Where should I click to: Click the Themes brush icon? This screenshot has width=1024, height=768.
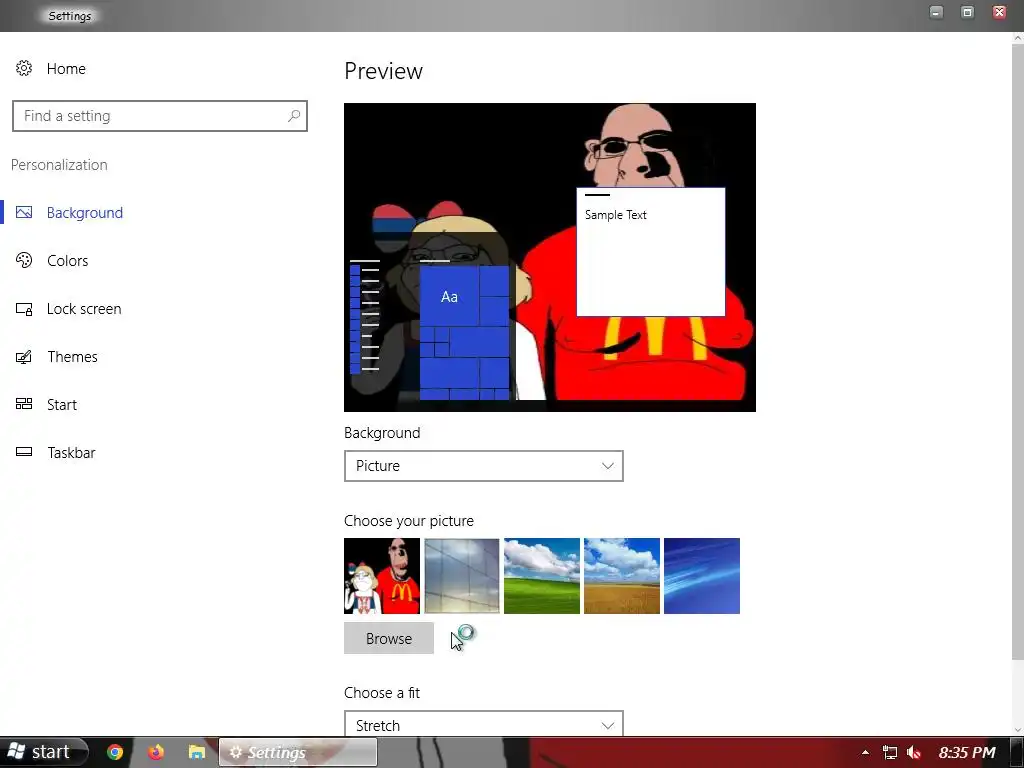(x=24, y=357)
